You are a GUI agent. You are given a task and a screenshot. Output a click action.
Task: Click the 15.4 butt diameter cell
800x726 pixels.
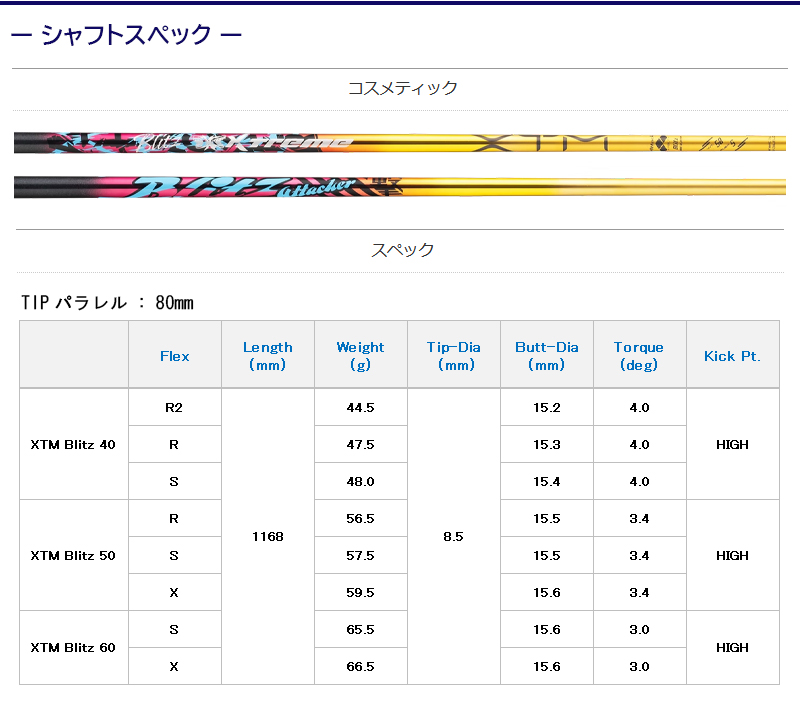click(x=546, y=481)
